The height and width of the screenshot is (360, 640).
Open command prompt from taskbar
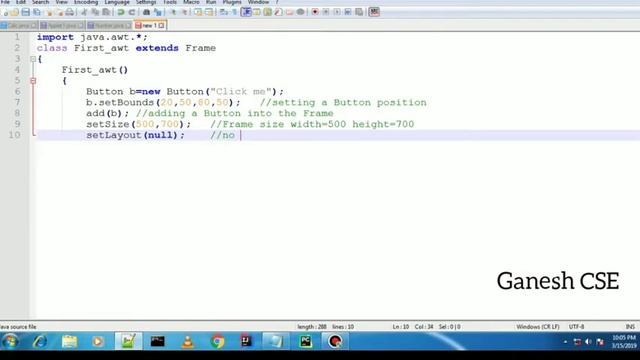click(x=158, y=341)
